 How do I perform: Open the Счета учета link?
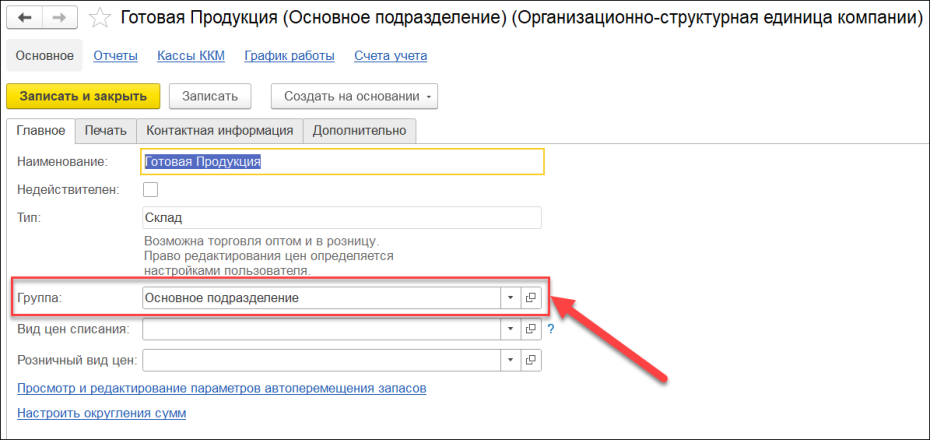pos(391,56)
